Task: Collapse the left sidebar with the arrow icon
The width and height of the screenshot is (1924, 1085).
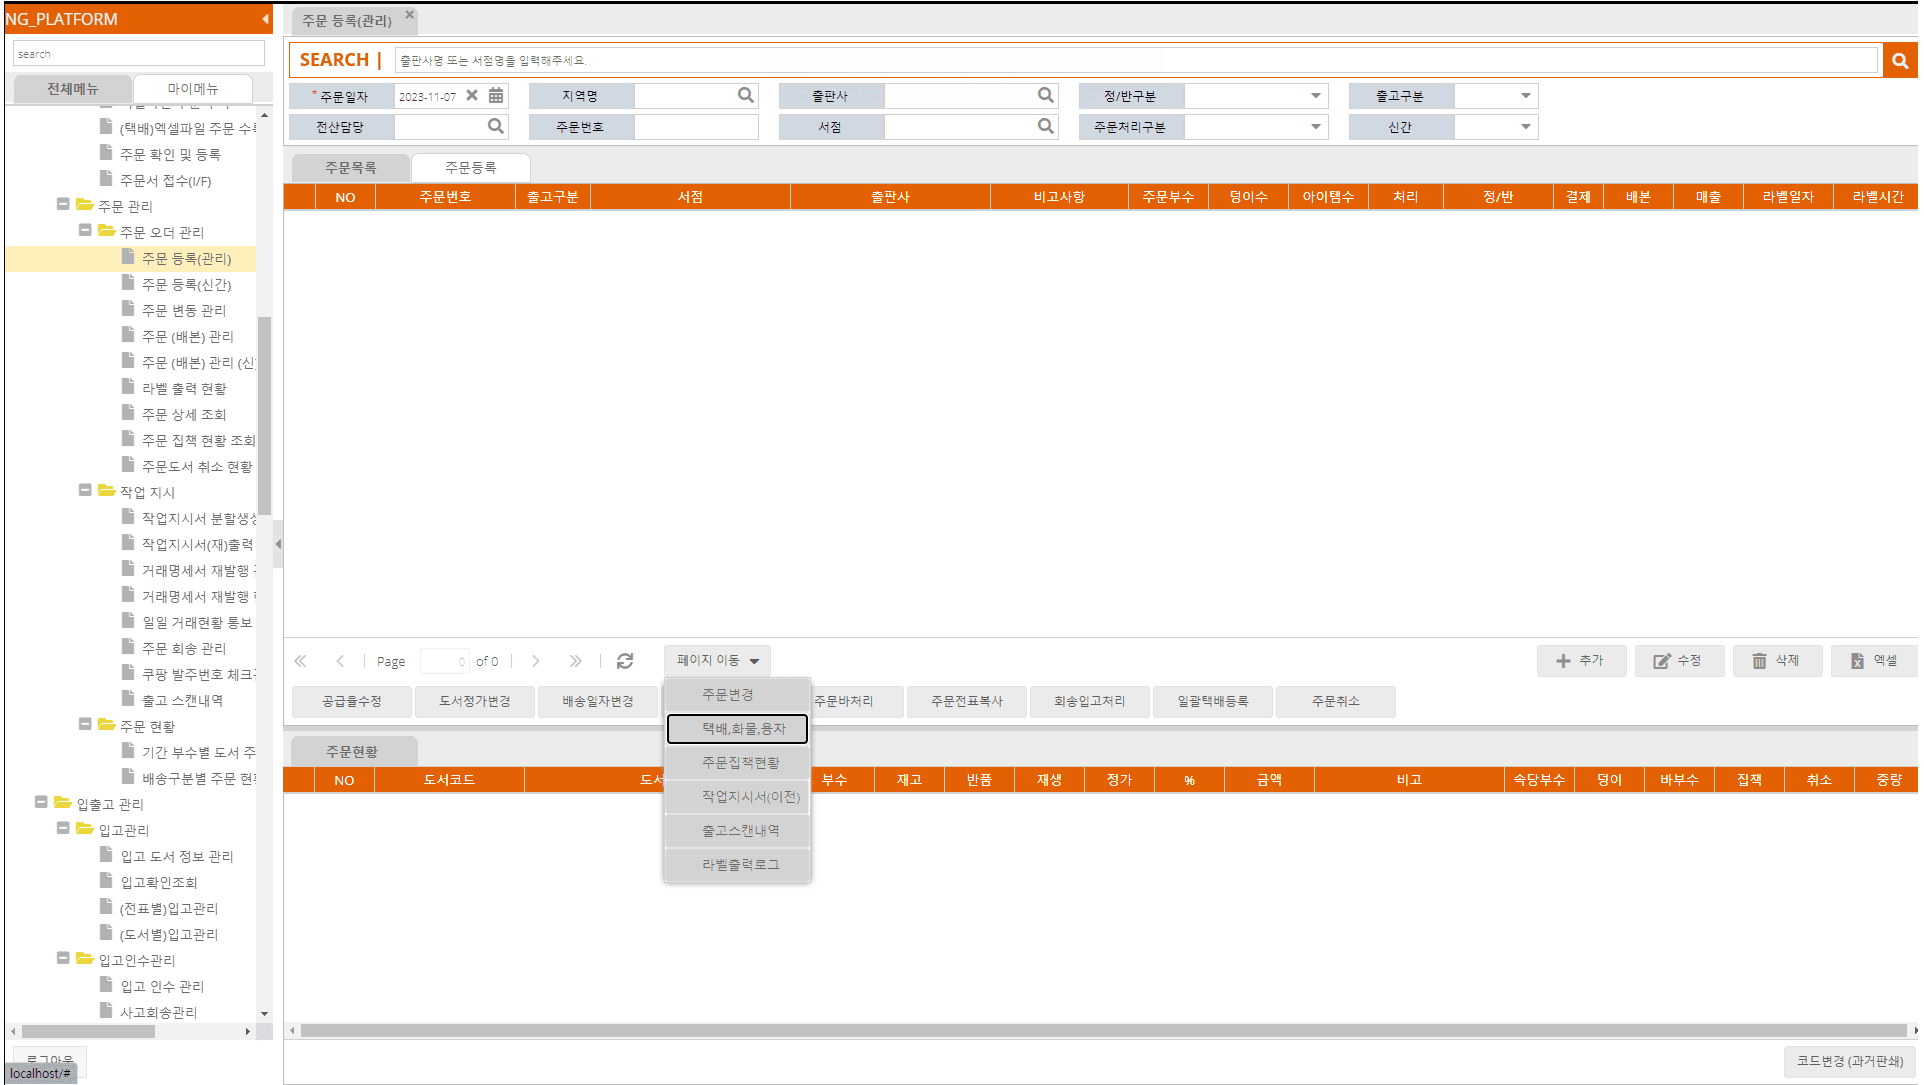Action: 265,19
